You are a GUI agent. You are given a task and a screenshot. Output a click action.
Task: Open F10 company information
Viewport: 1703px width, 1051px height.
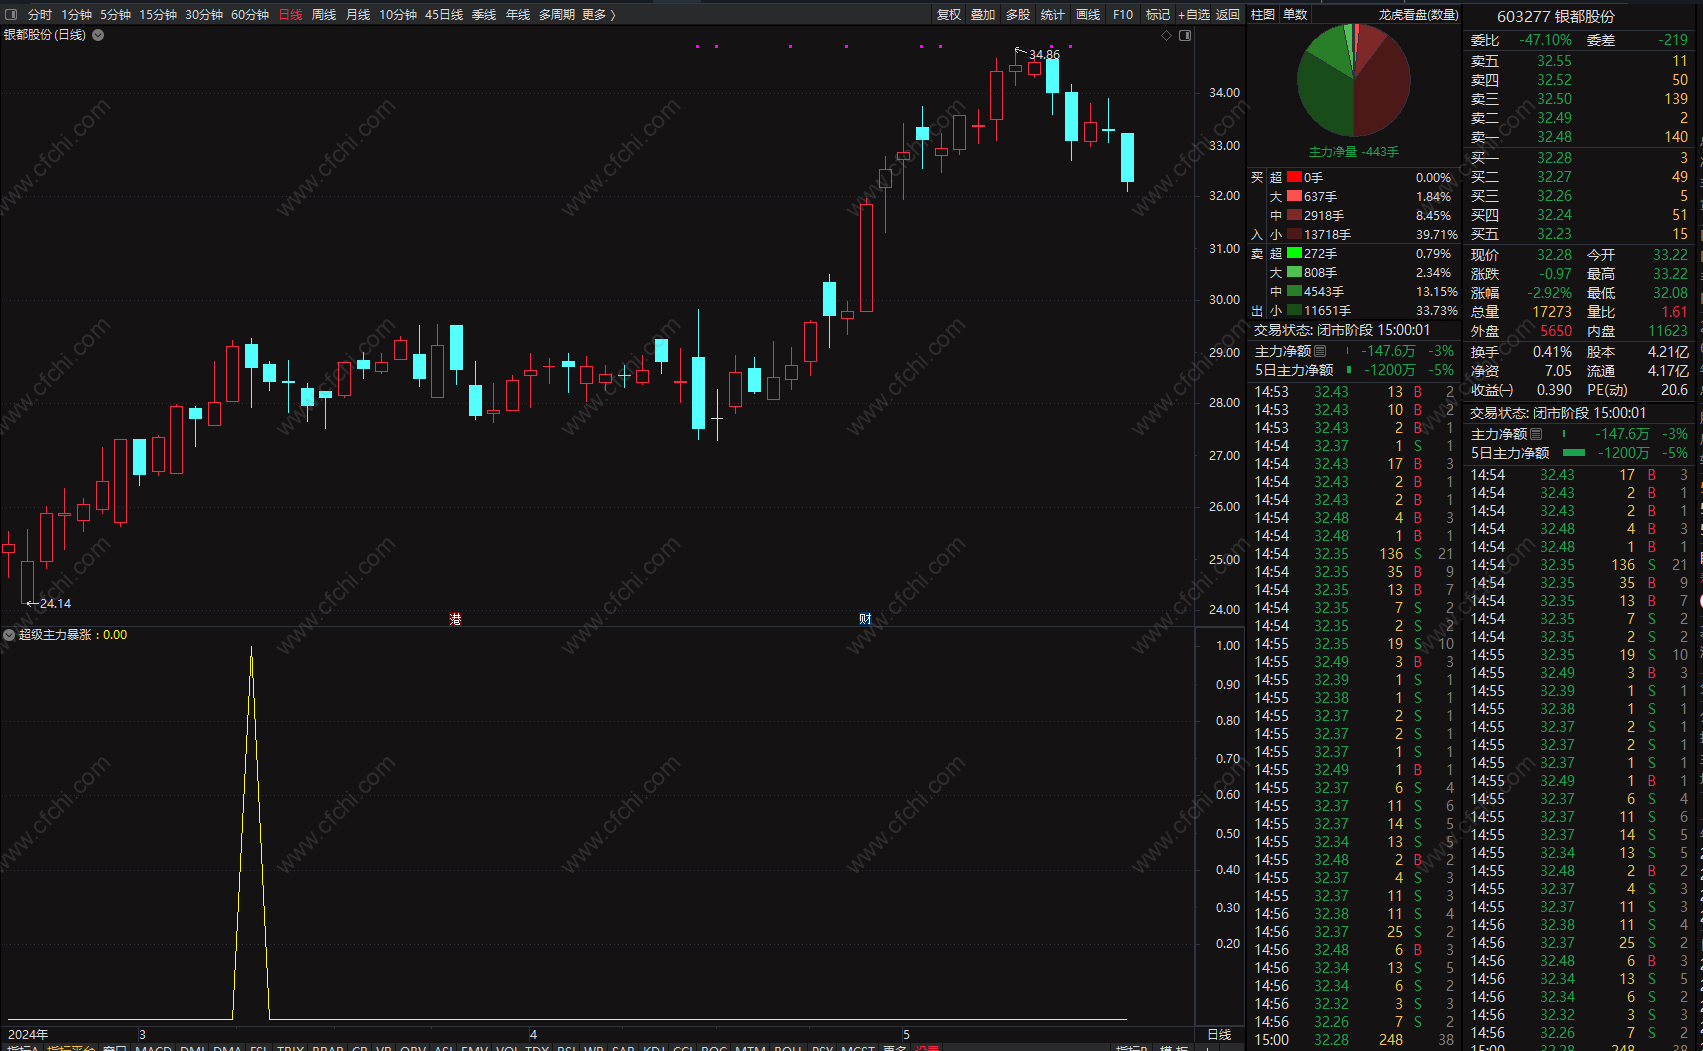1123,15
